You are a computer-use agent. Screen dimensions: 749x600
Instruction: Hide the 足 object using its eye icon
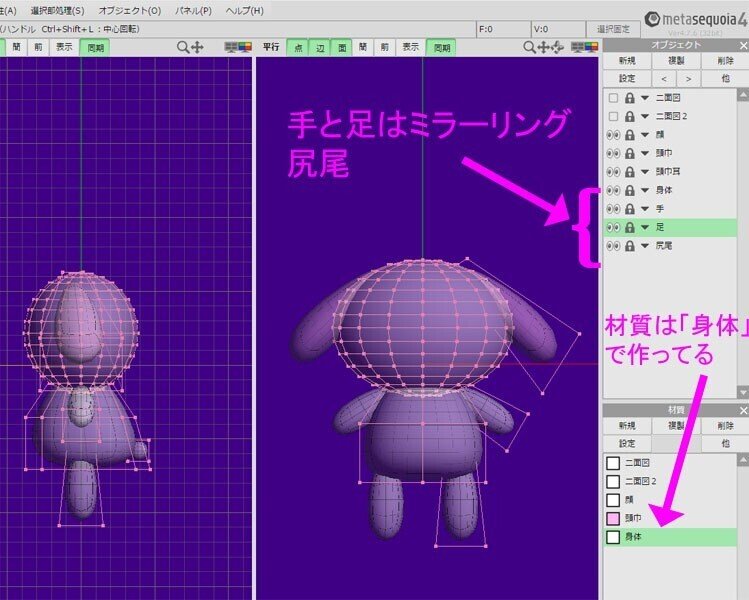click(x=613, y=227)
